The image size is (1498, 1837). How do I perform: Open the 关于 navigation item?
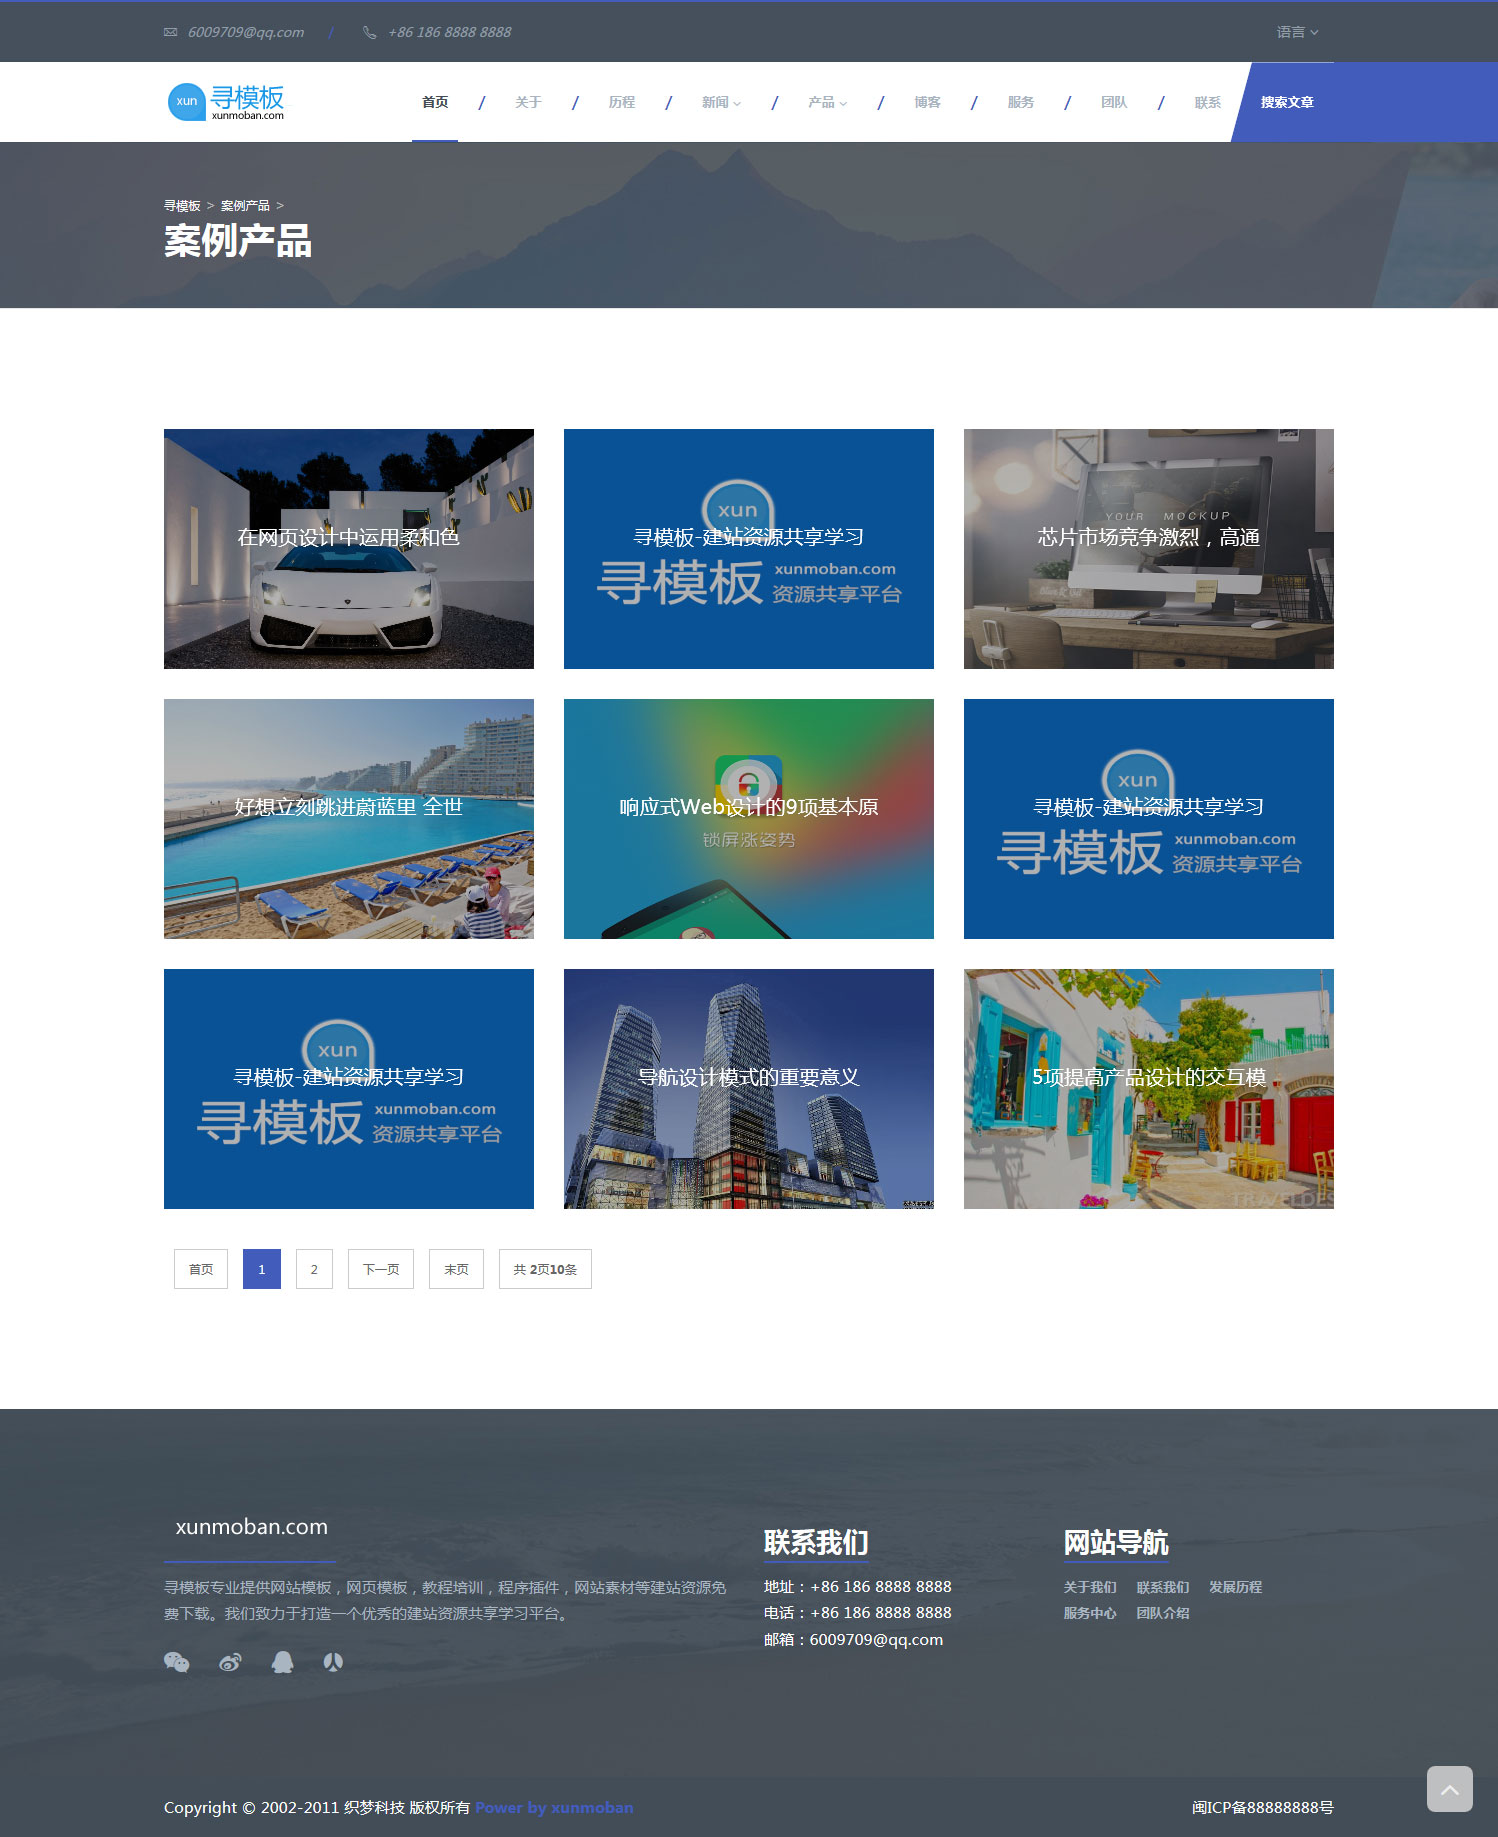click(x=528, y=102)
